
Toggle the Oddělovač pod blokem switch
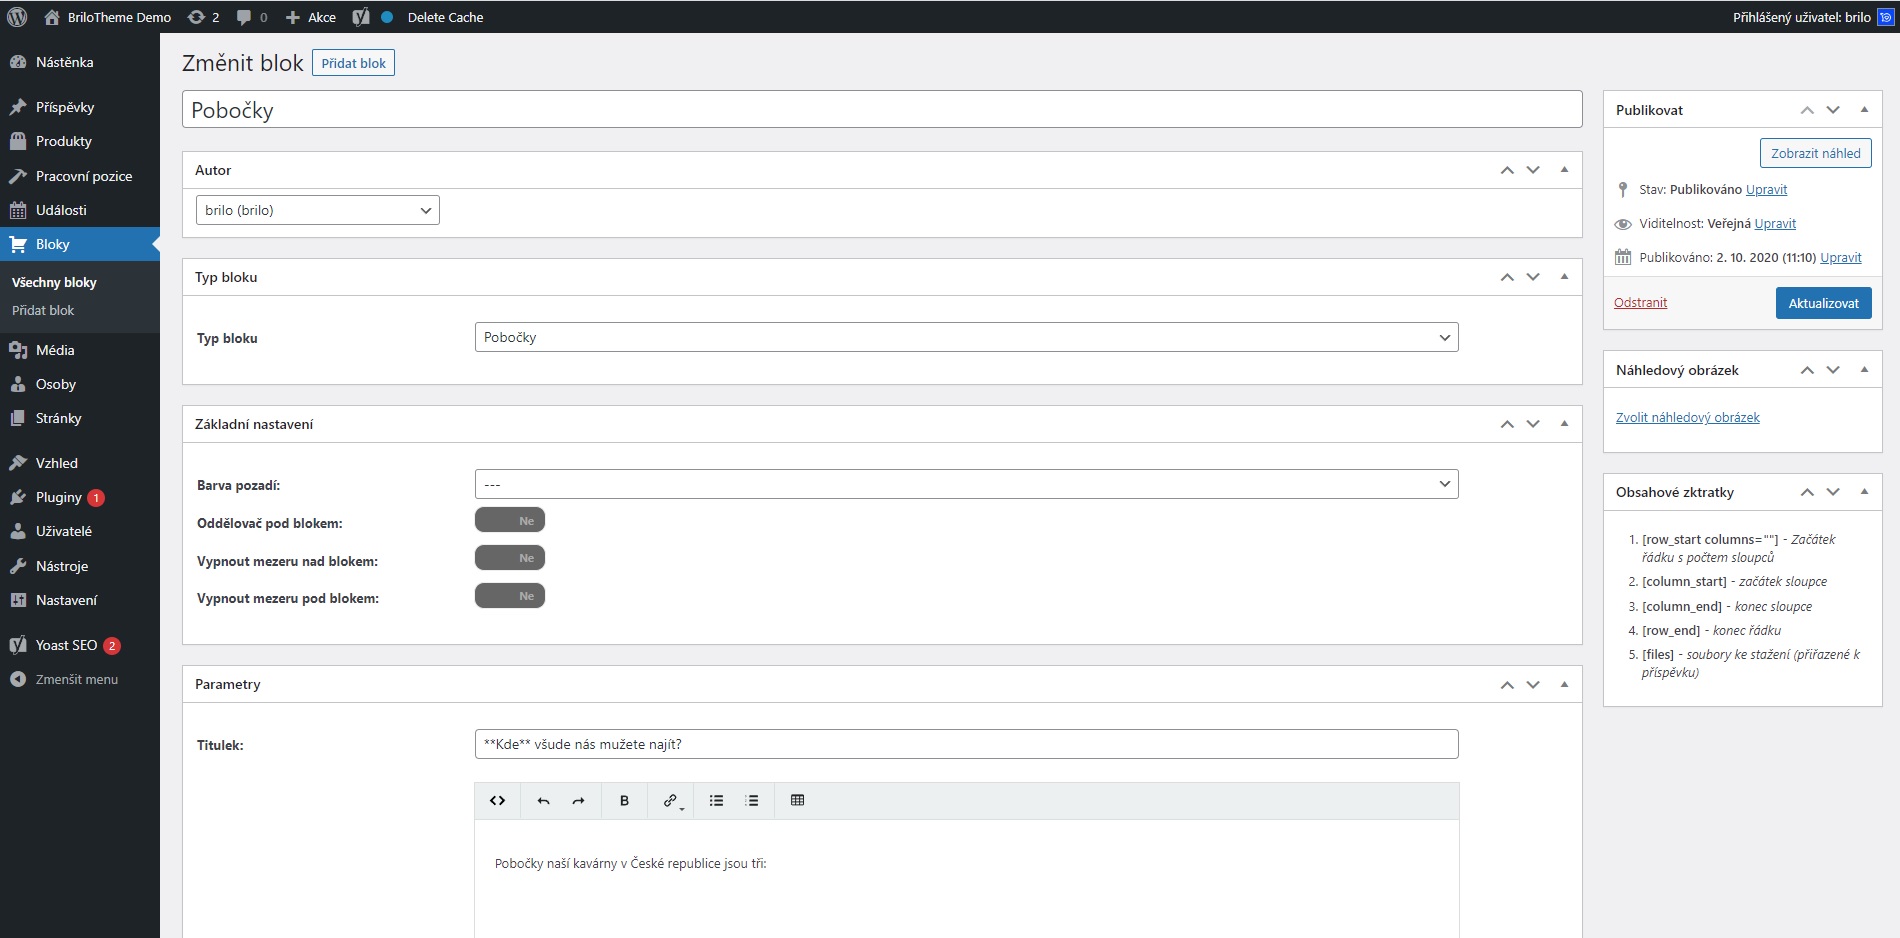coord(509,521)
